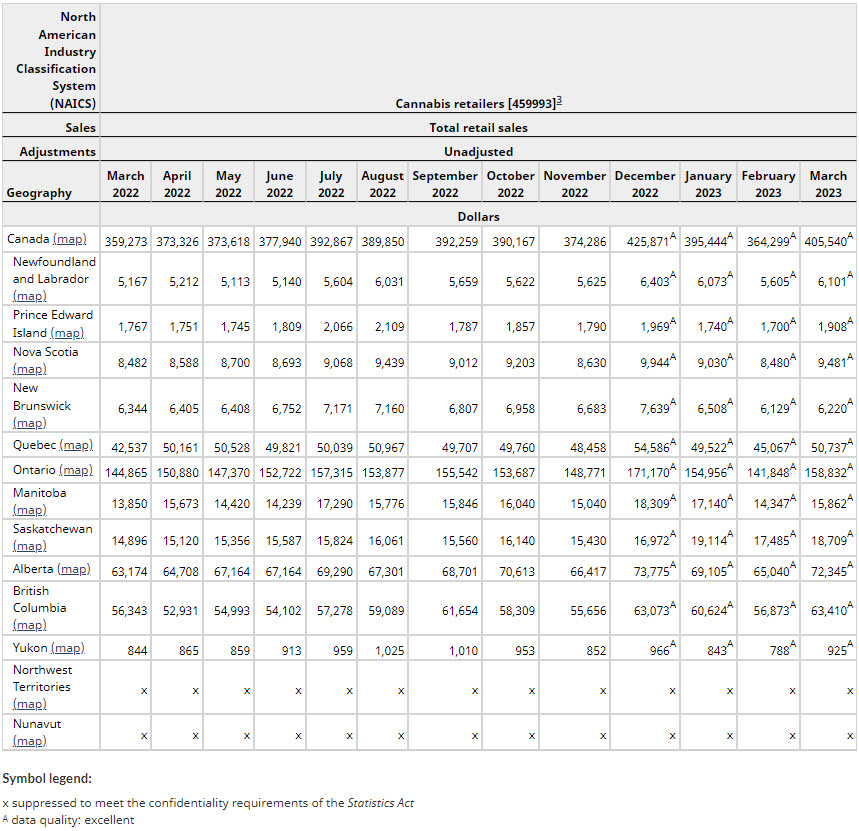Open the Yukon map link
Image resolution: width=859 pixels, height=831 pixels.
[67, 648]
